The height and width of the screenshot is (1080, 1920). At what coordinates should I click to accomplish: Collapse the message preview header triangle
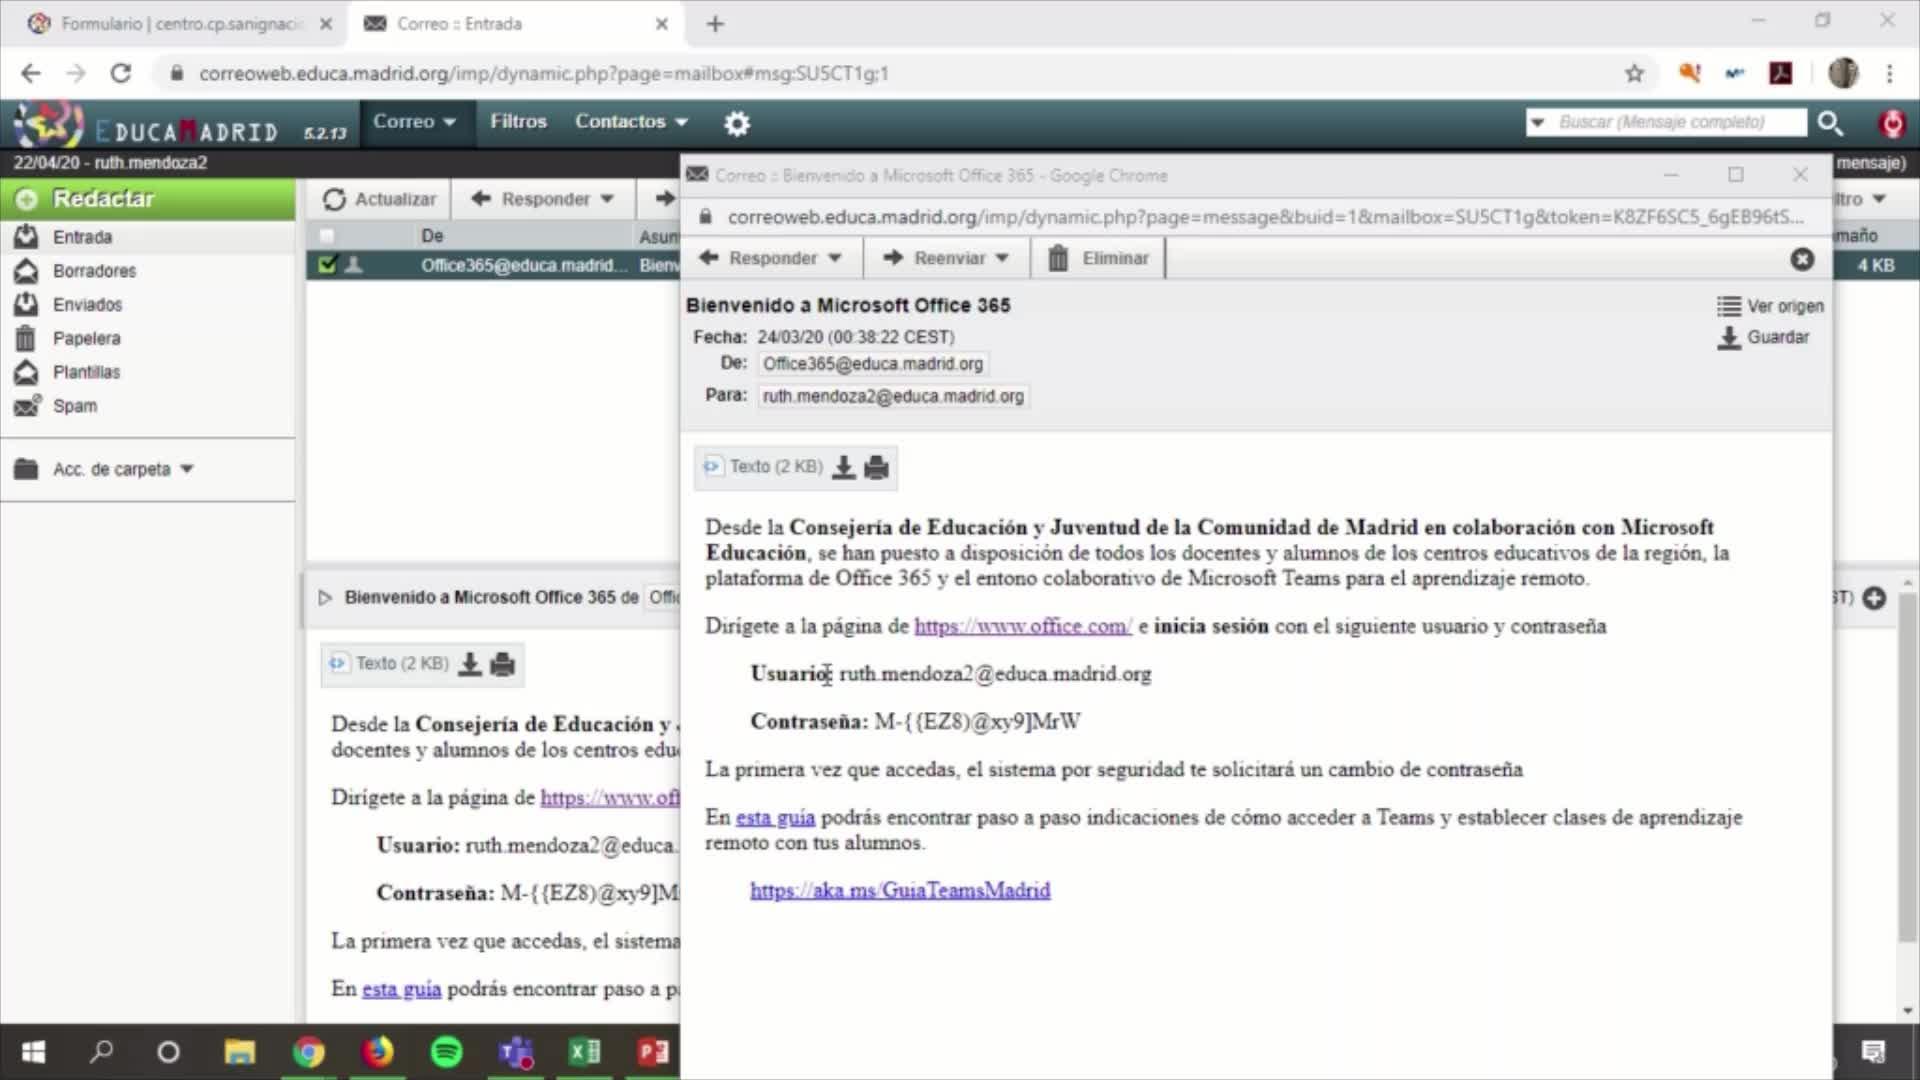point(325,597)
